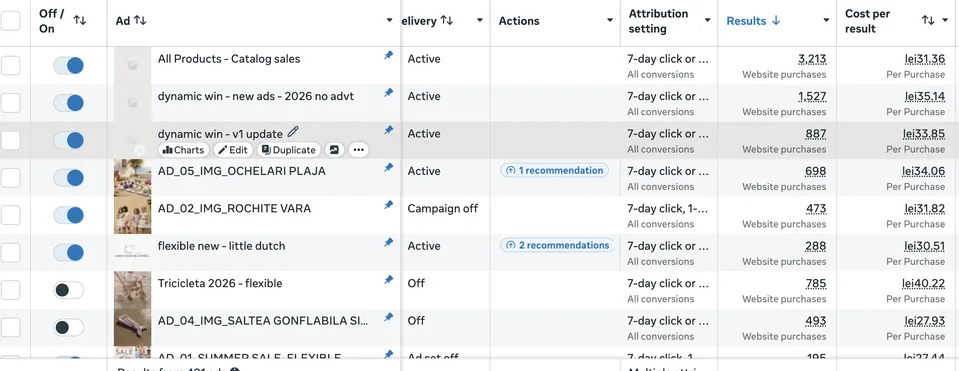Image resolution: width=959 pixels, height=371 pixels.
Task: Open Ad column dropdown arrow
Action: (x=390, y=21)
